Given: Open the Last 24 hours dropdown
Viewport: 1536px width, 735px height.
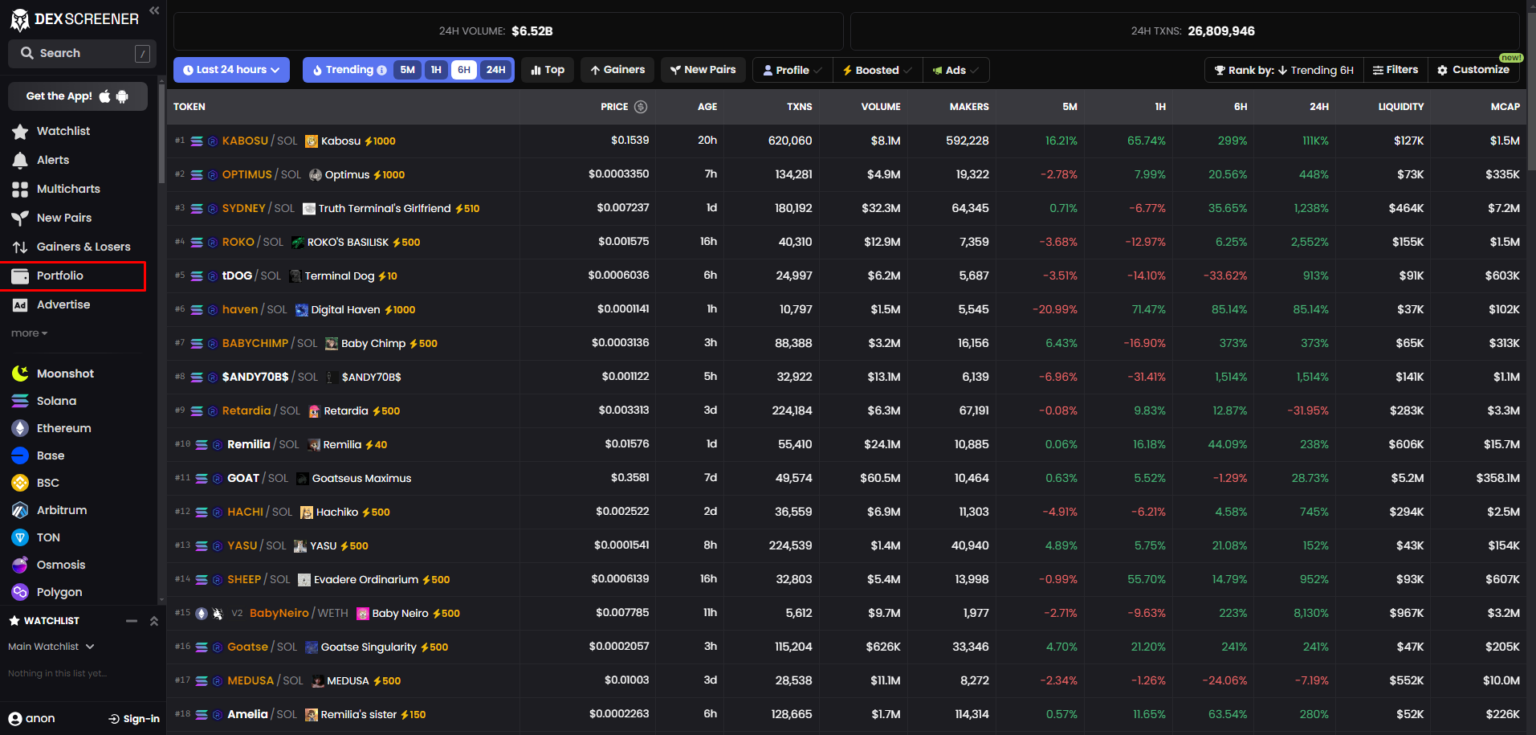Looking at the screenshot, I should click(x=231, y=70).
